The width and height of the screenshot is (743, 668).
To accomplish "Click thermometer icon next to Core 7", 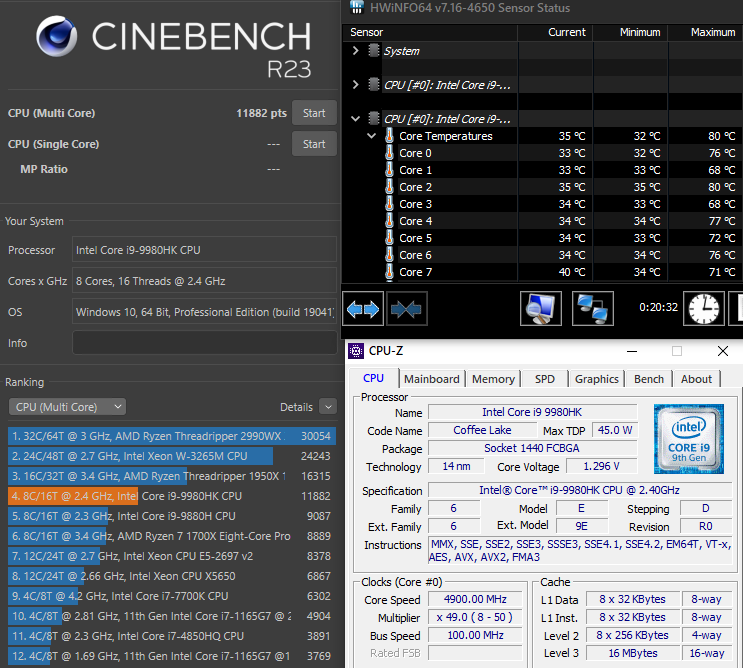I will coord(389,272).
